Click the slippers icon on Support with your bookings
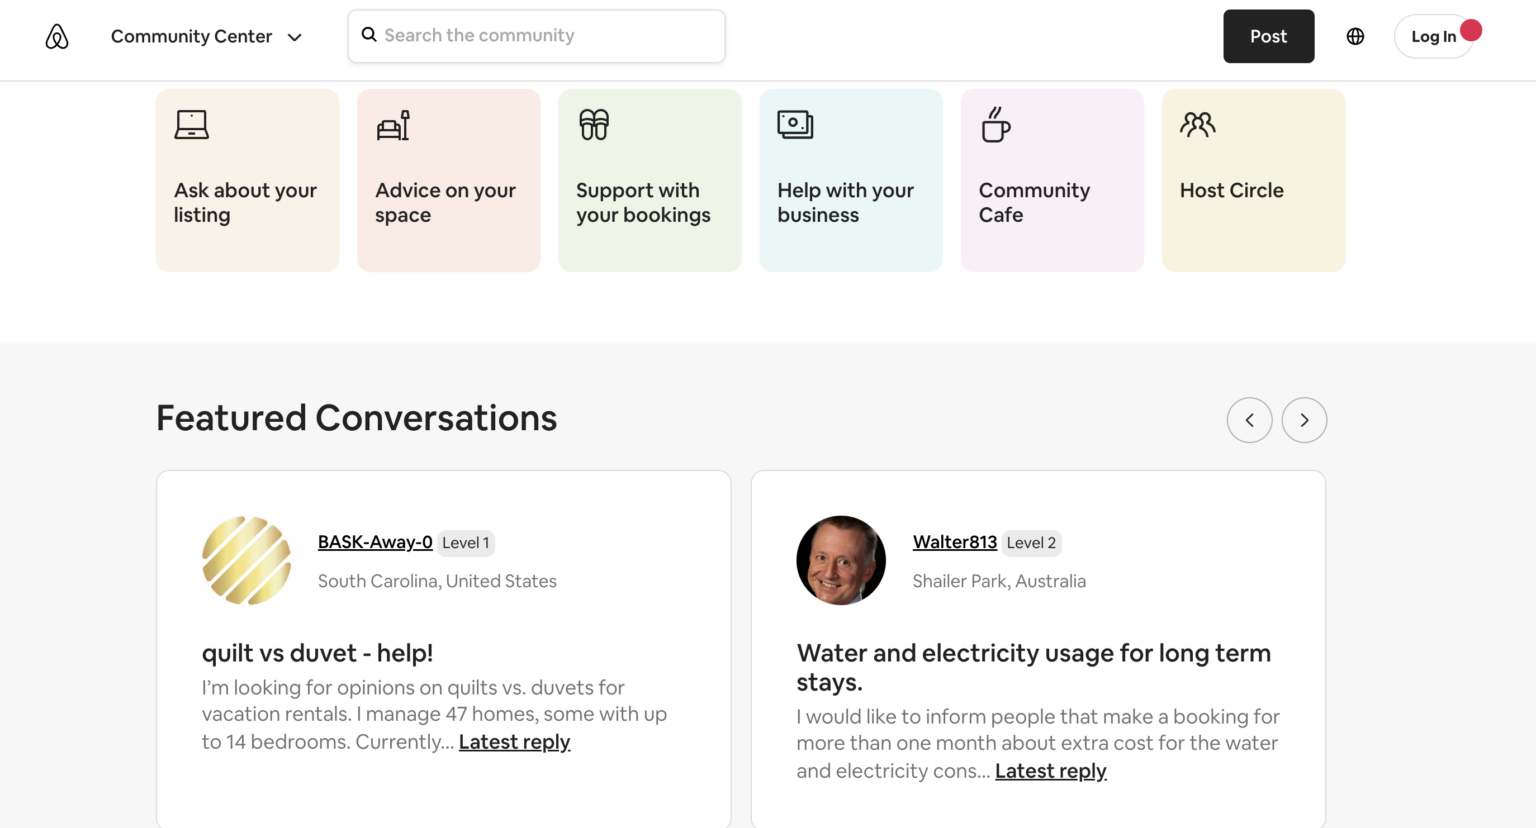Screen dimensions: 1536x828 pyautogui.click(x=593, y=124)
